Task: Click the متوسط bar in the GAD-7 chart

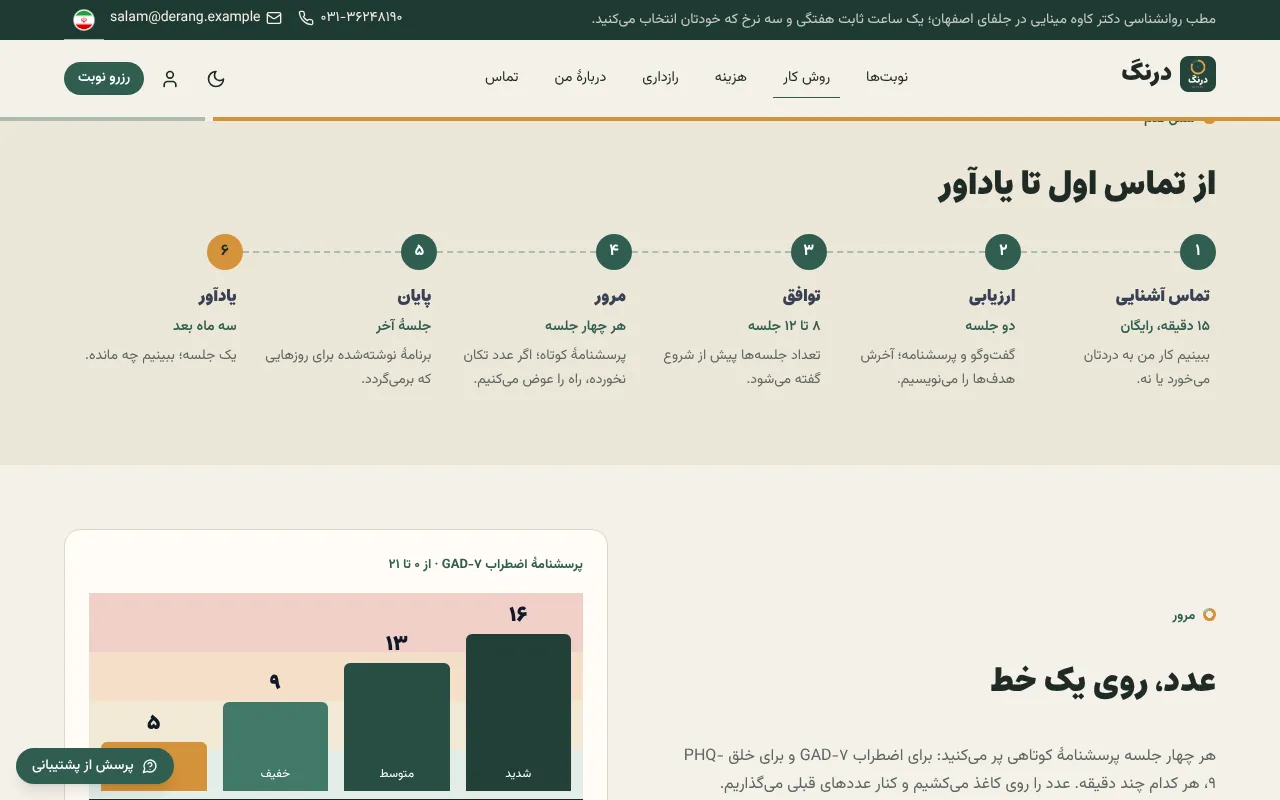Action: point(397,727)
